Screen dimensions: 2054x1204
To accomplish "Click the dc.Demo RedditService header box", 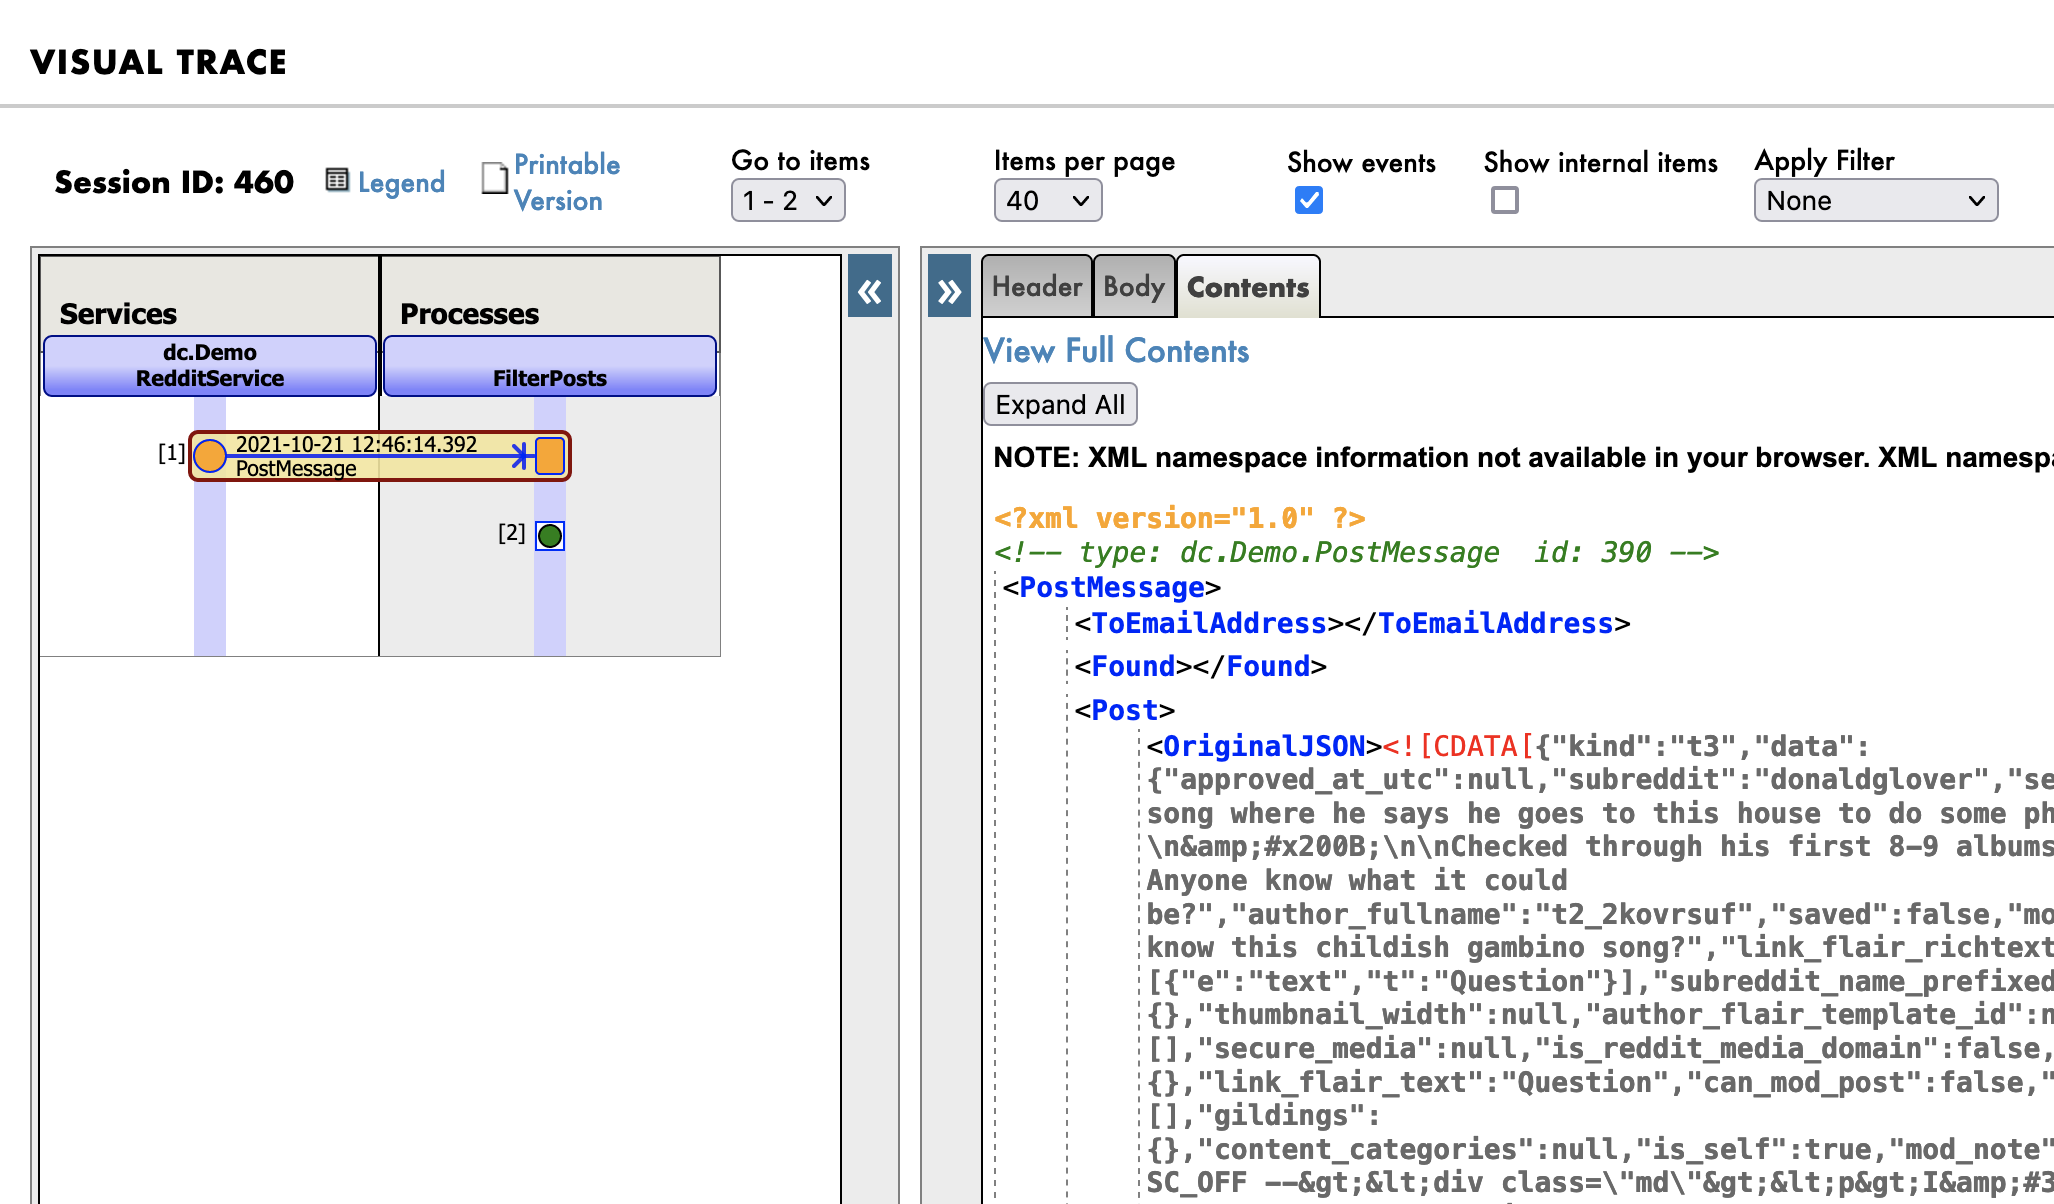I will tap(210, 366).
